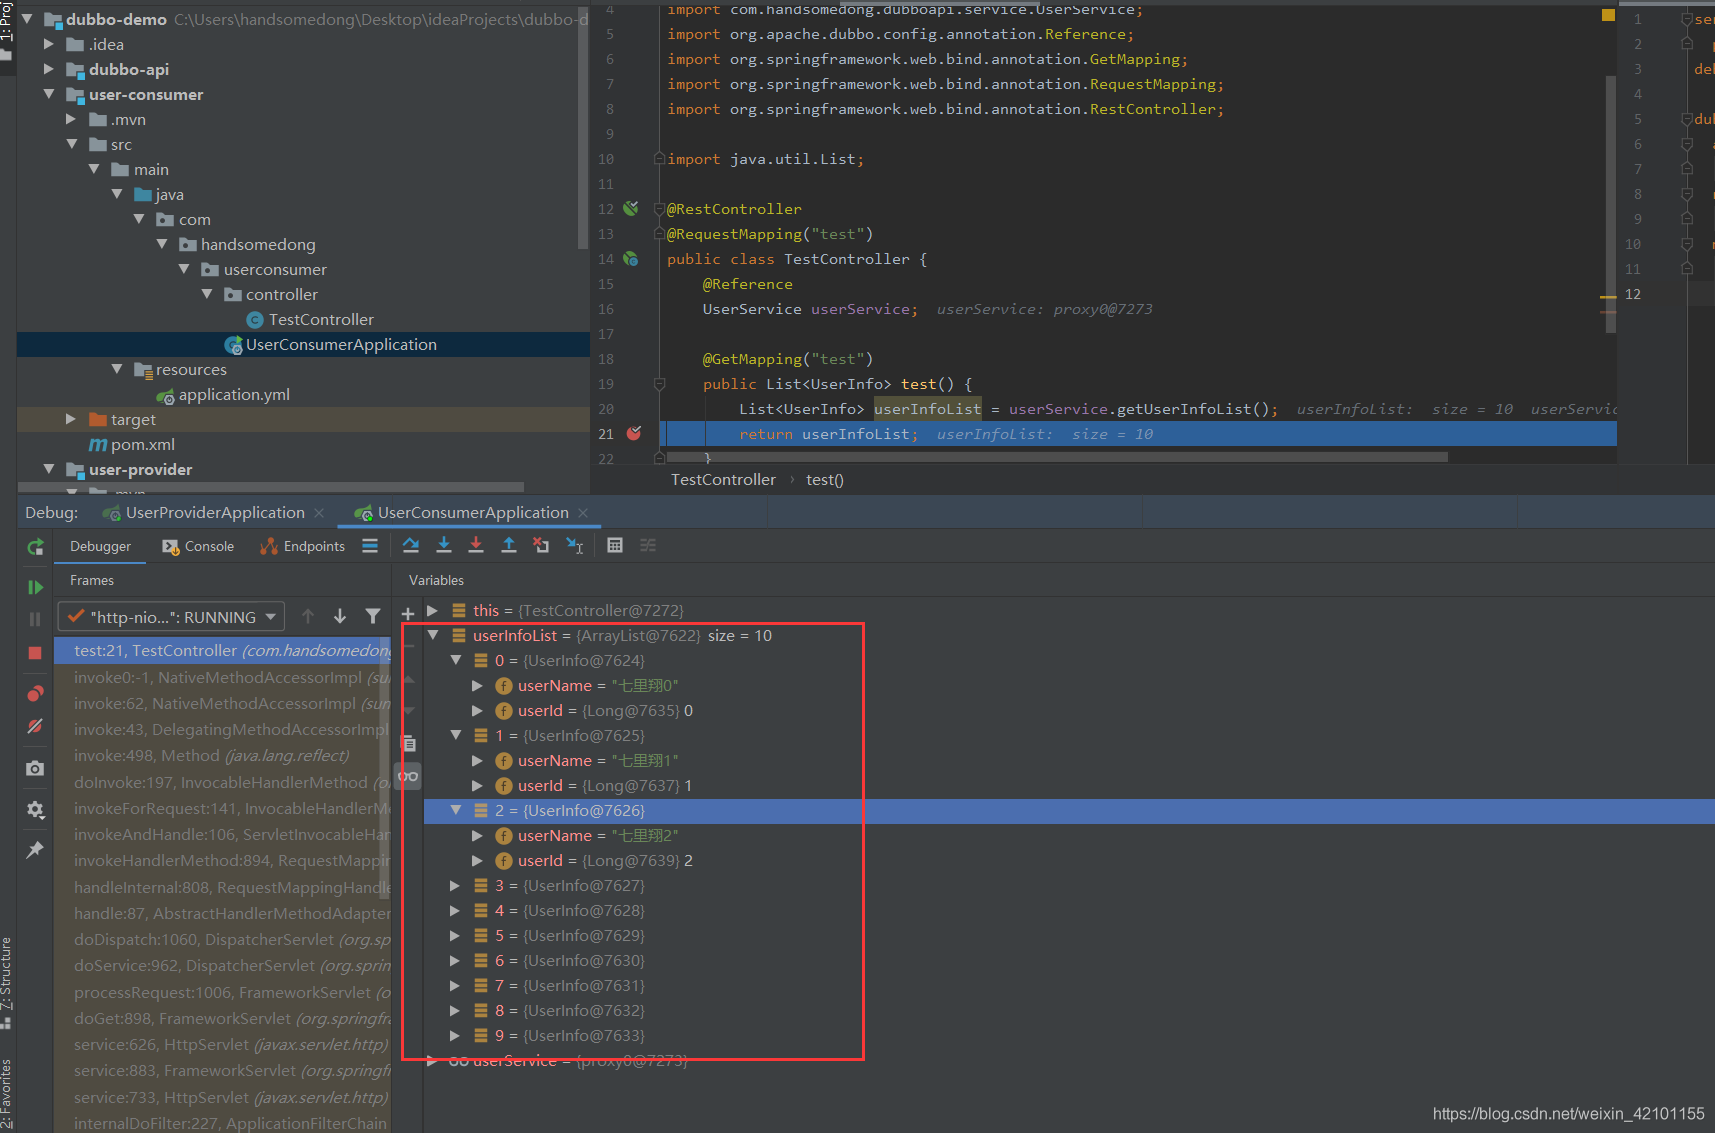The height and width of the screenshot is (1133, 1715).
Task: Click Drop Frame icon
Action: [x=541, y=545]
